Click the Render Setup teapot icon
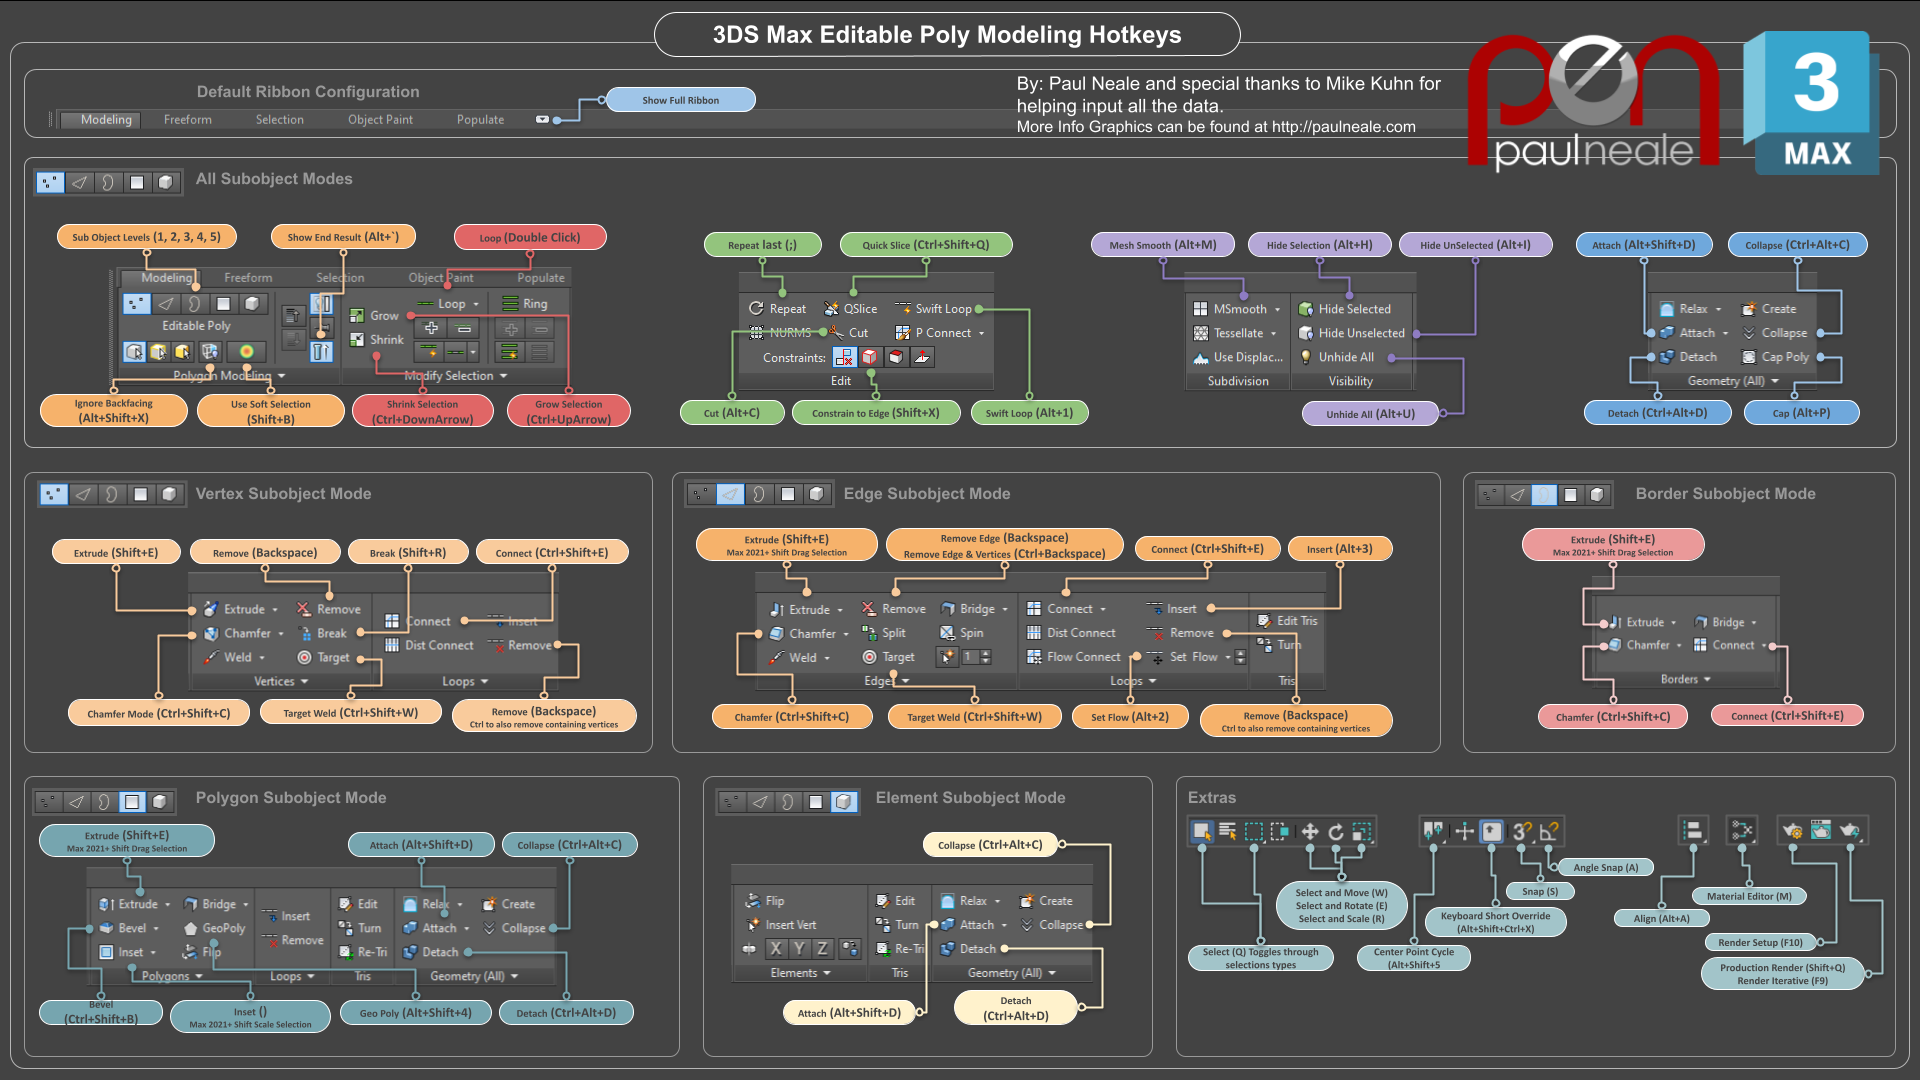The height and width of the screenshot is (1080, 1920). point(1792,831)
